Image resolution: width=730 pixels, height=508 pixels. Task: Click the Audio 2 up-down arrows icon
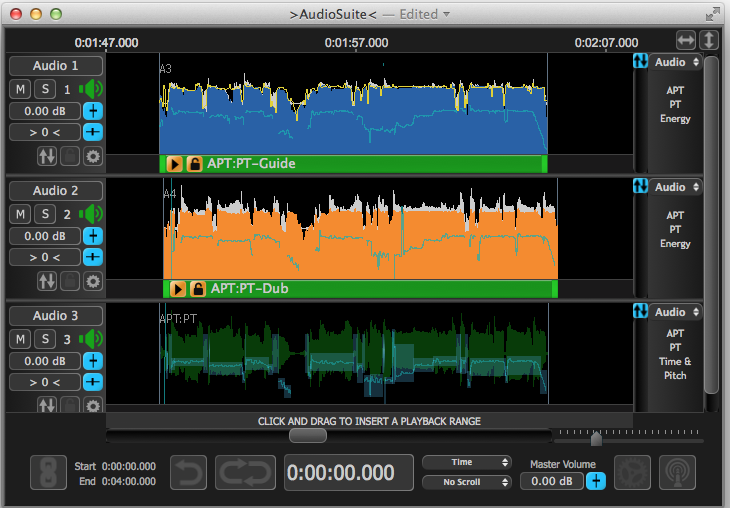pyautogui.click(x=47, y=281)
